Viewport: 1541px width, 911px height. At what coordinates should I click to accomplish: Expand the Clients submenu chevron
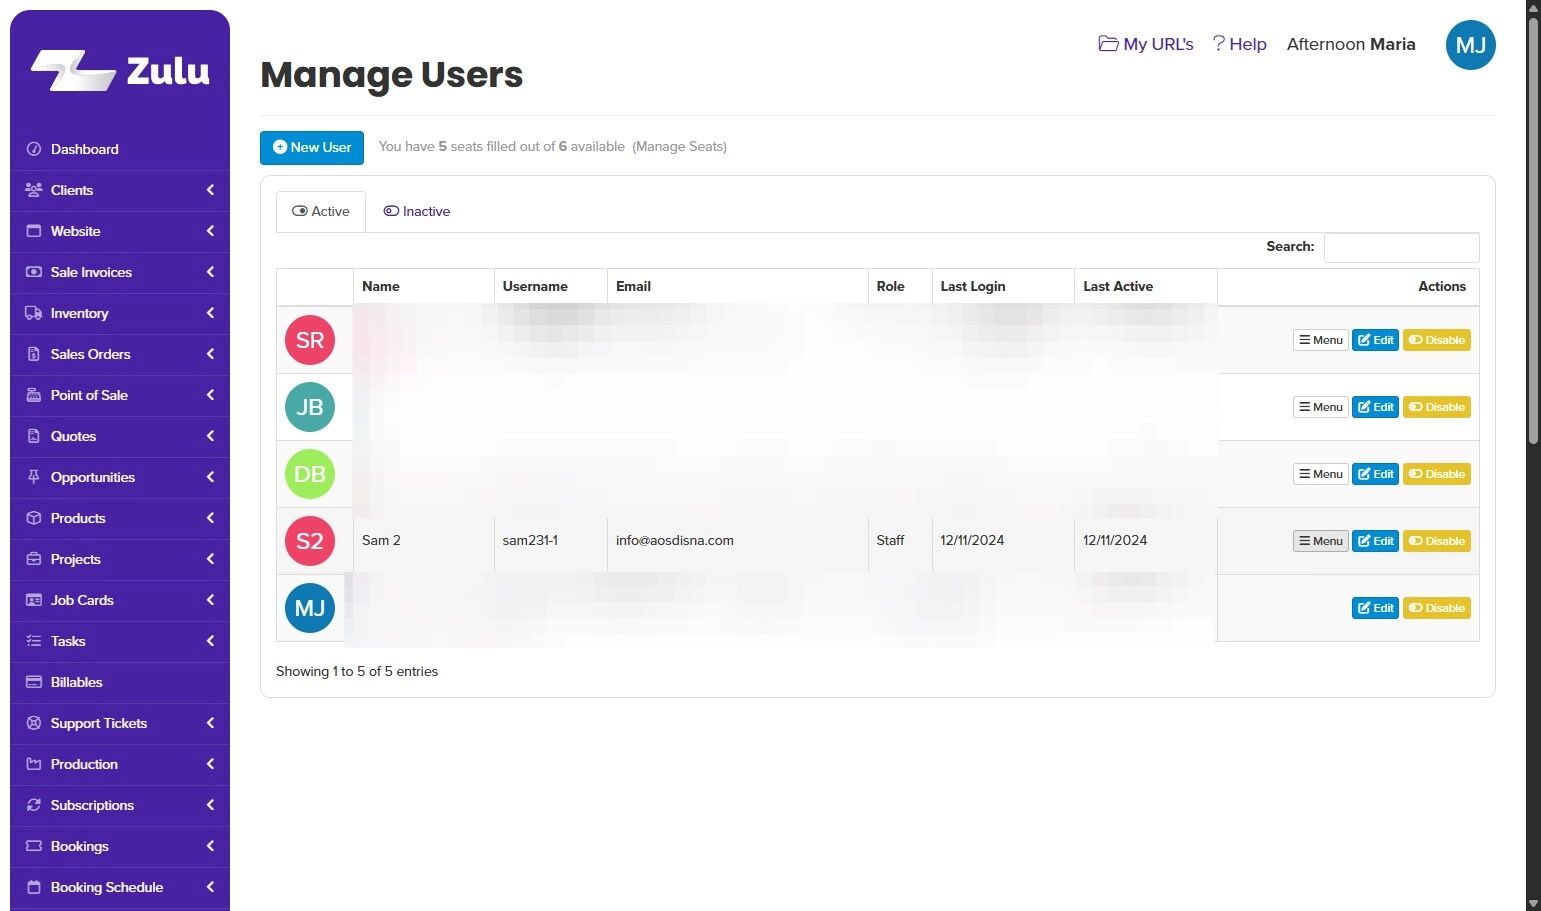[x=210, y=190]
